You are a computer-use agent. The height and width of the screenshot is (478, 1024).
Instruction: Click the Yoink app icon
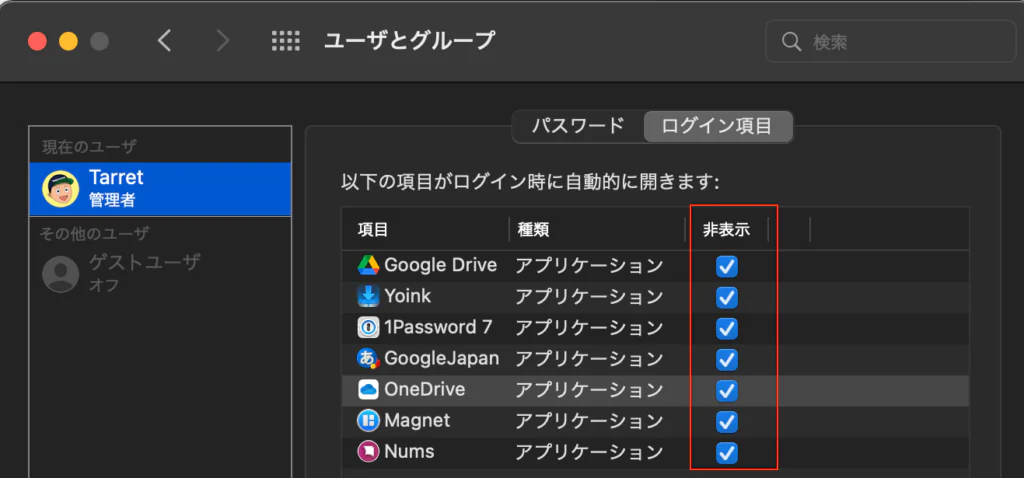368,297
